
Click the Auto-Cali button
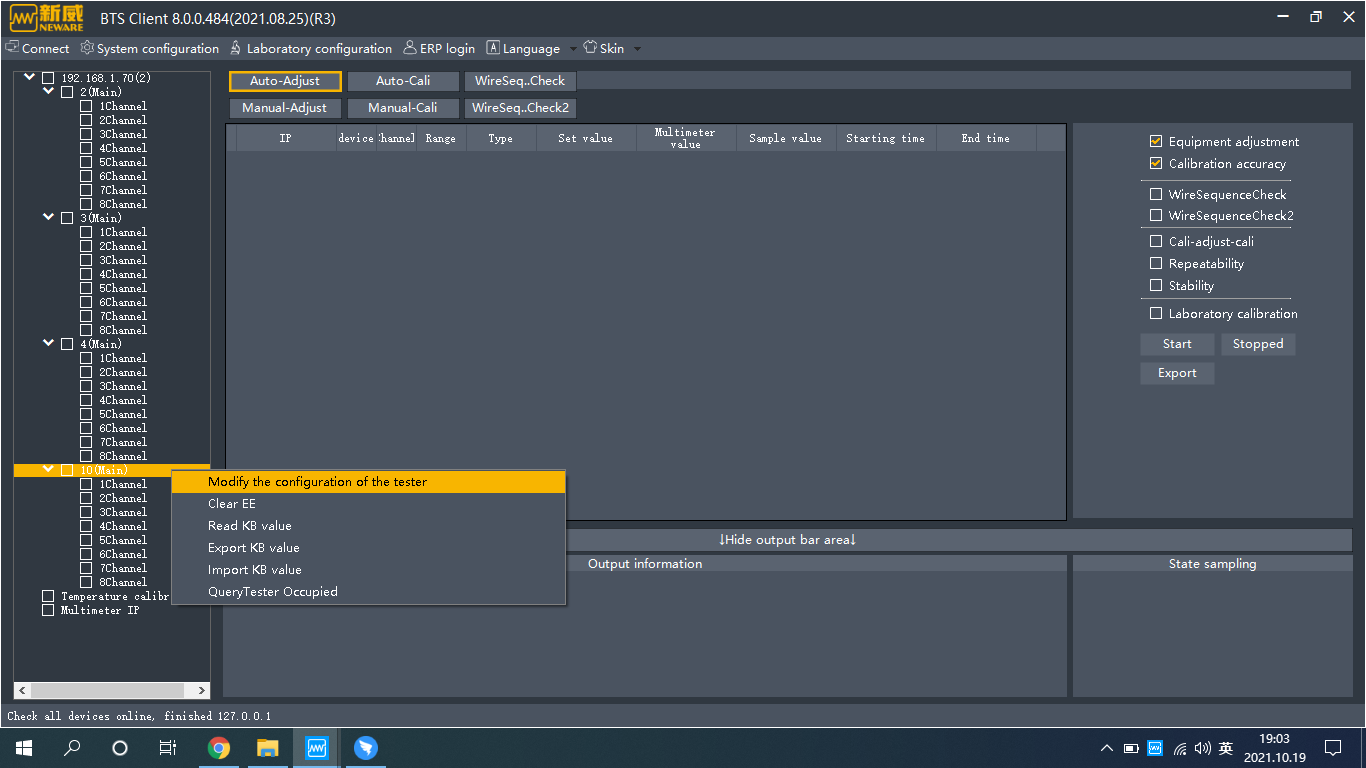[x=403, y=81]
